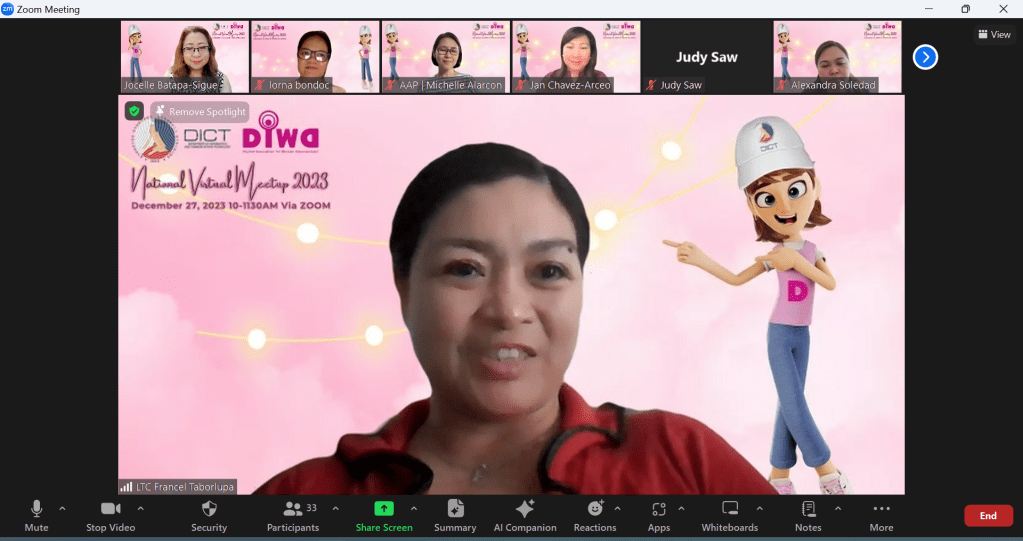Open the Notes tool
This screenshot has width=1023, height=541.
(x=808, y=509)
